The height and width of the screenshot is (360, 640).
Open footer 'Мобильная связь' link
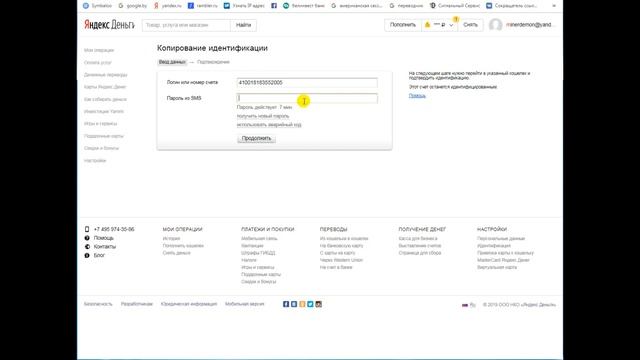tap(259, 238)
